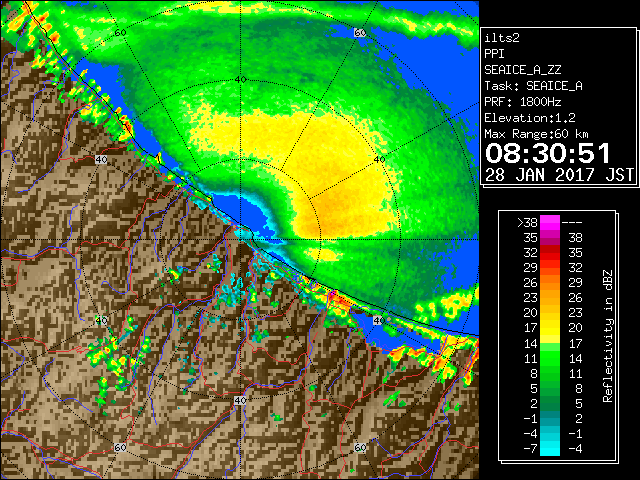Select the "28 JAN 2017 JST" date

[559, 175]
